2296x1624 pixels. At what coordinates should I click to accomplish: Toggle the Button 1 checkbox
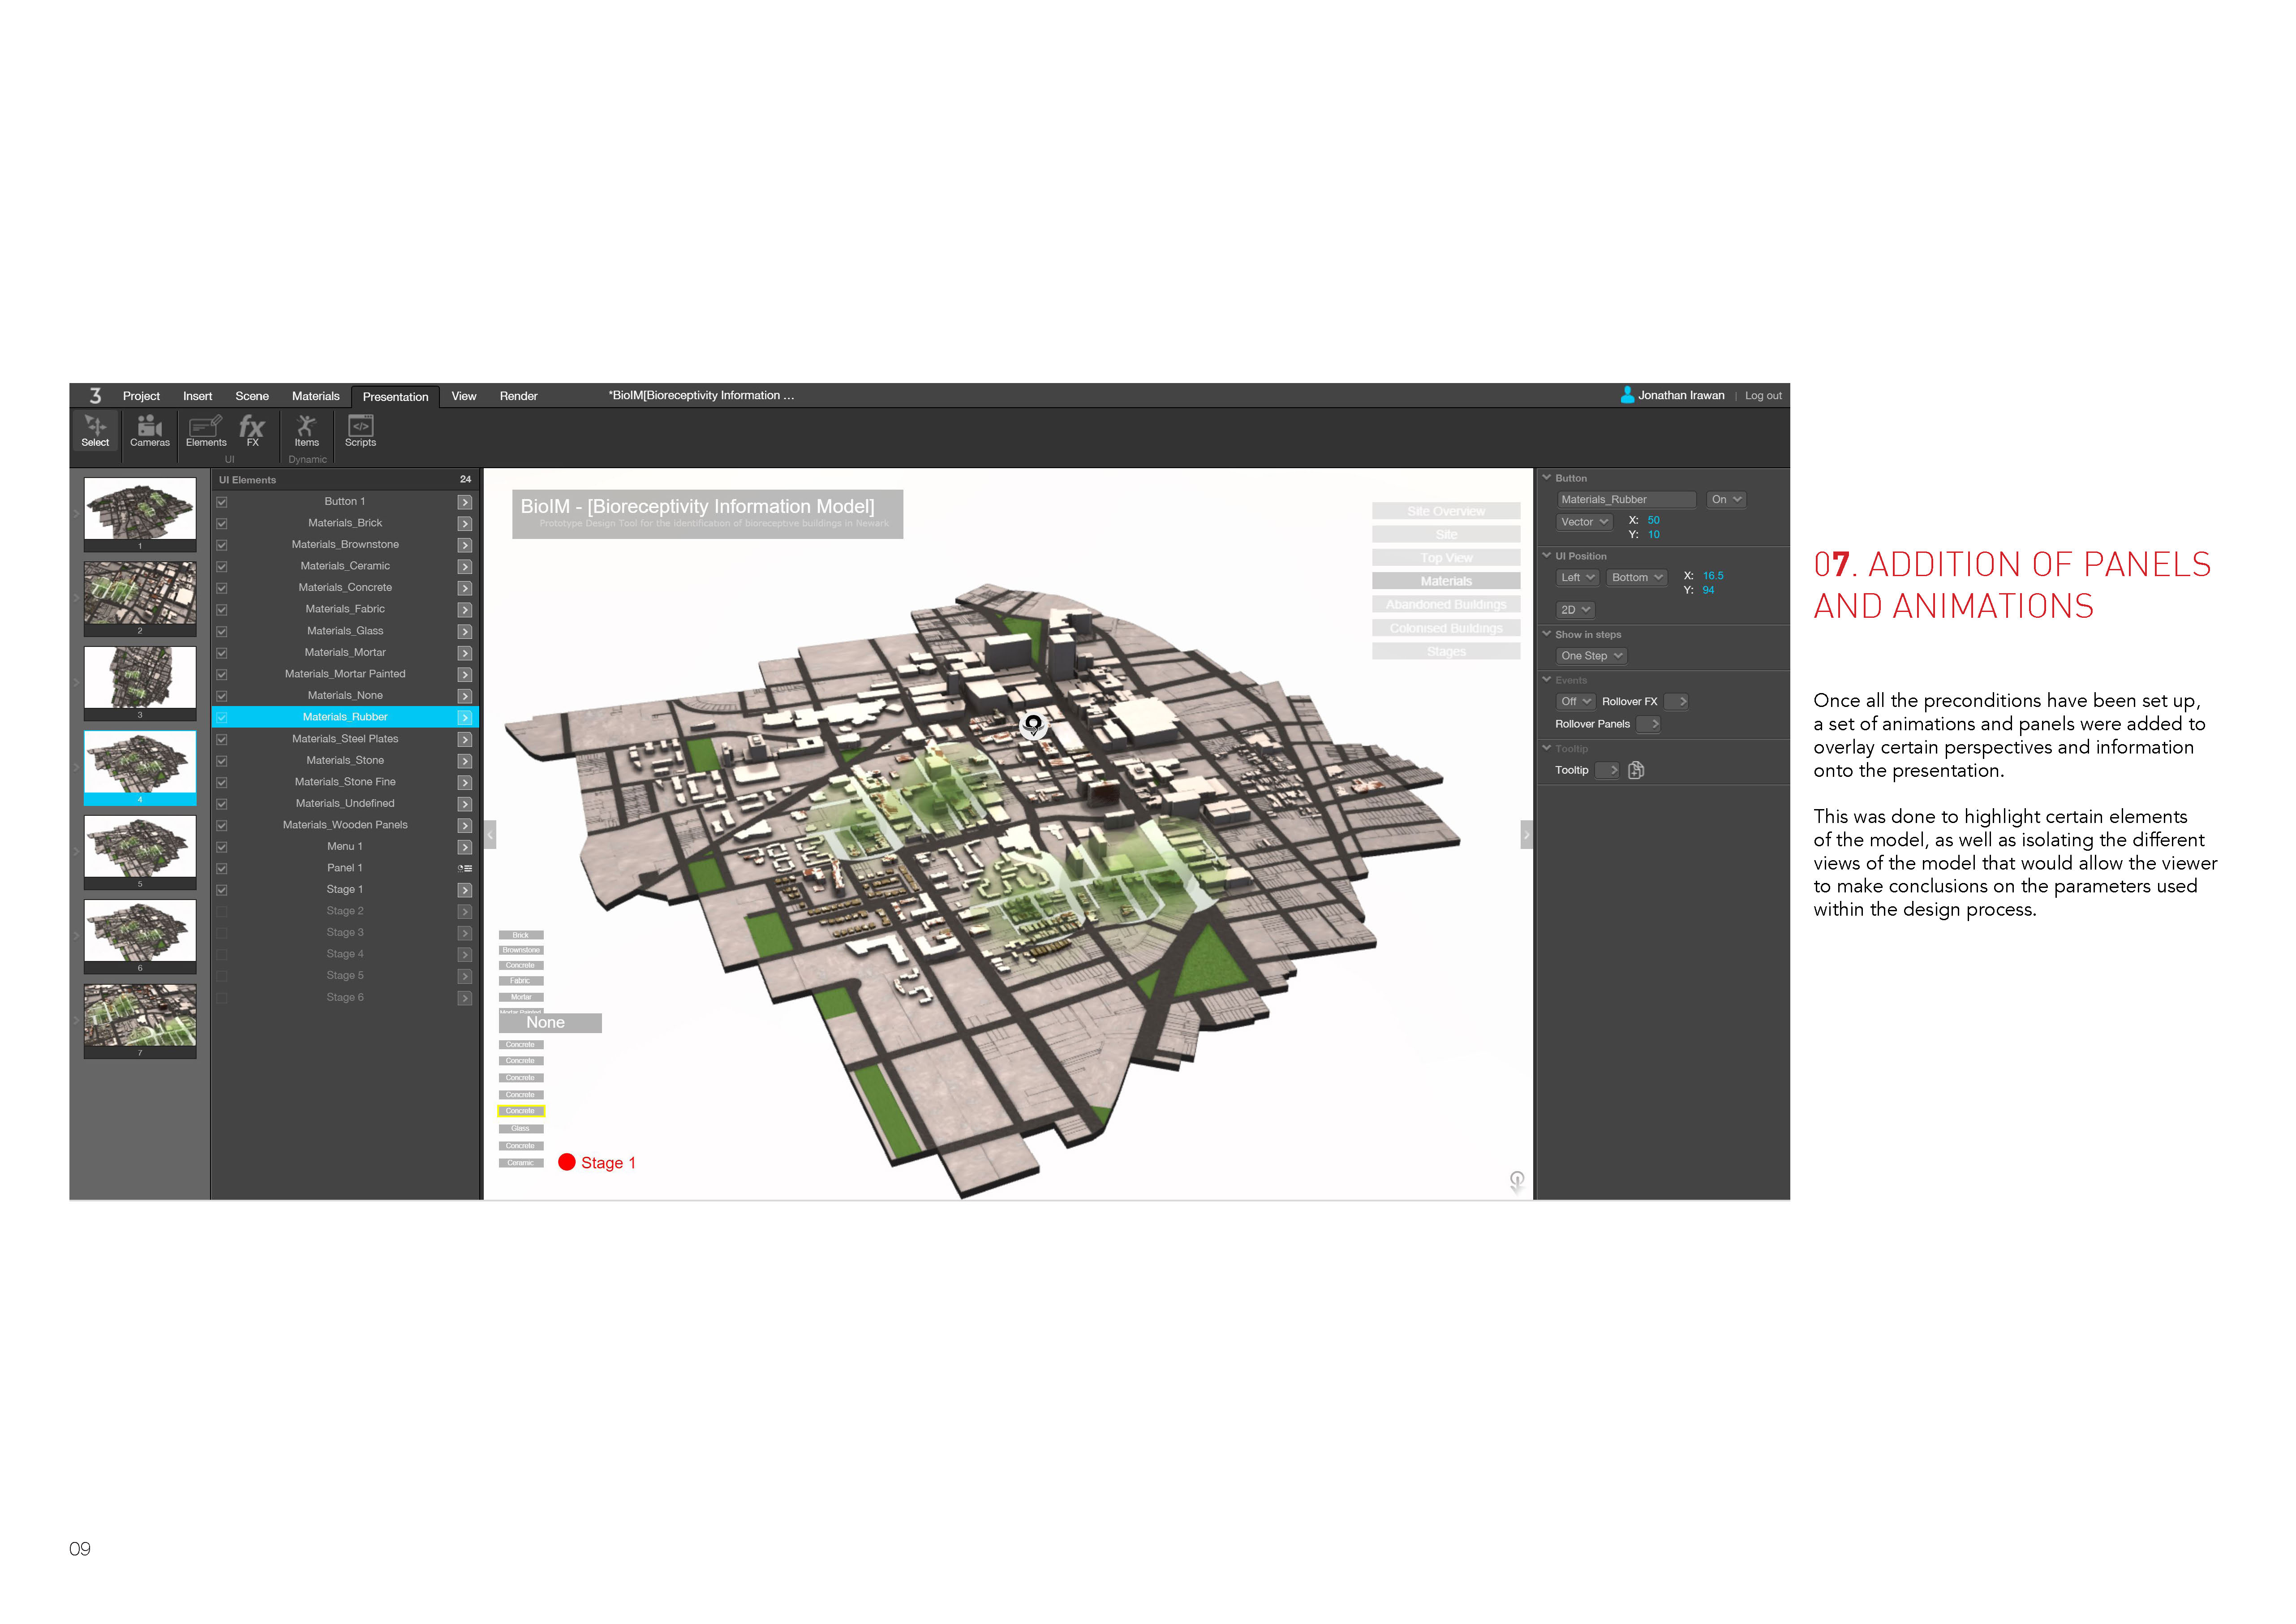[x=222, y=502]
